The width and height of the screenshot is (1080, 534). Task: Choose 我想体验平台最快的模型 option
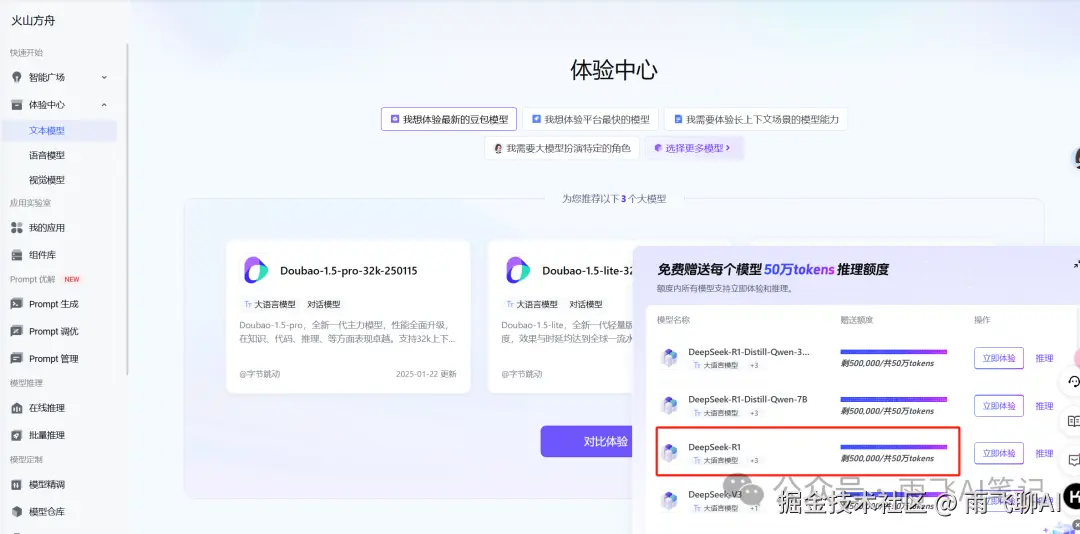[x=590, y=119]
